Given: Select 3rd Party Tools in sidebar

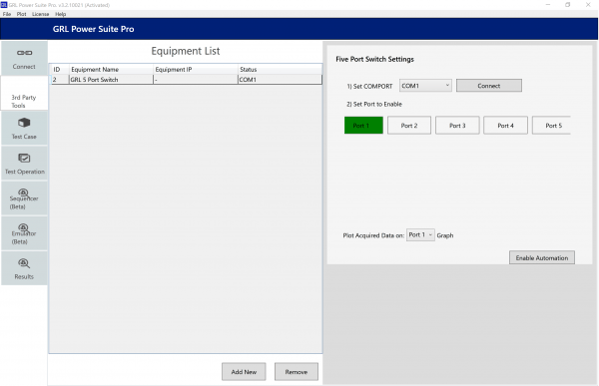Looking at the screenshot, I should [24, 93].
